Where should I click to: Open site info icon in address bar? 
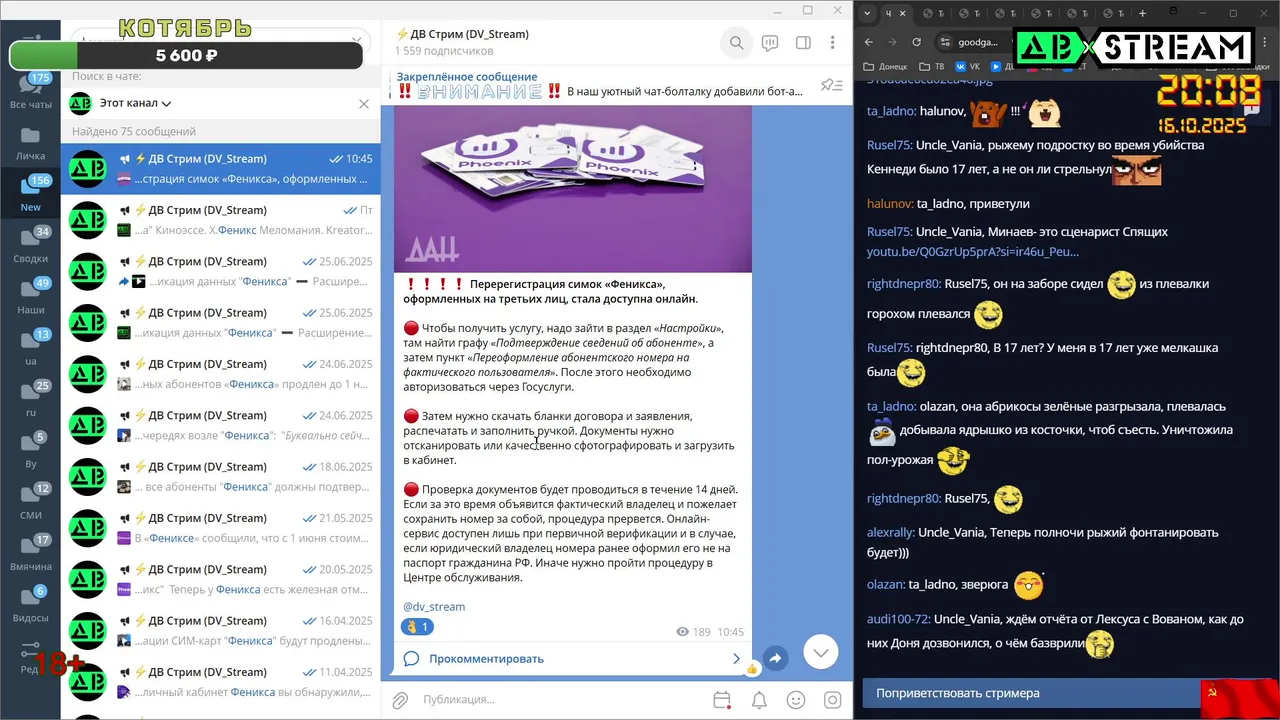945,42
